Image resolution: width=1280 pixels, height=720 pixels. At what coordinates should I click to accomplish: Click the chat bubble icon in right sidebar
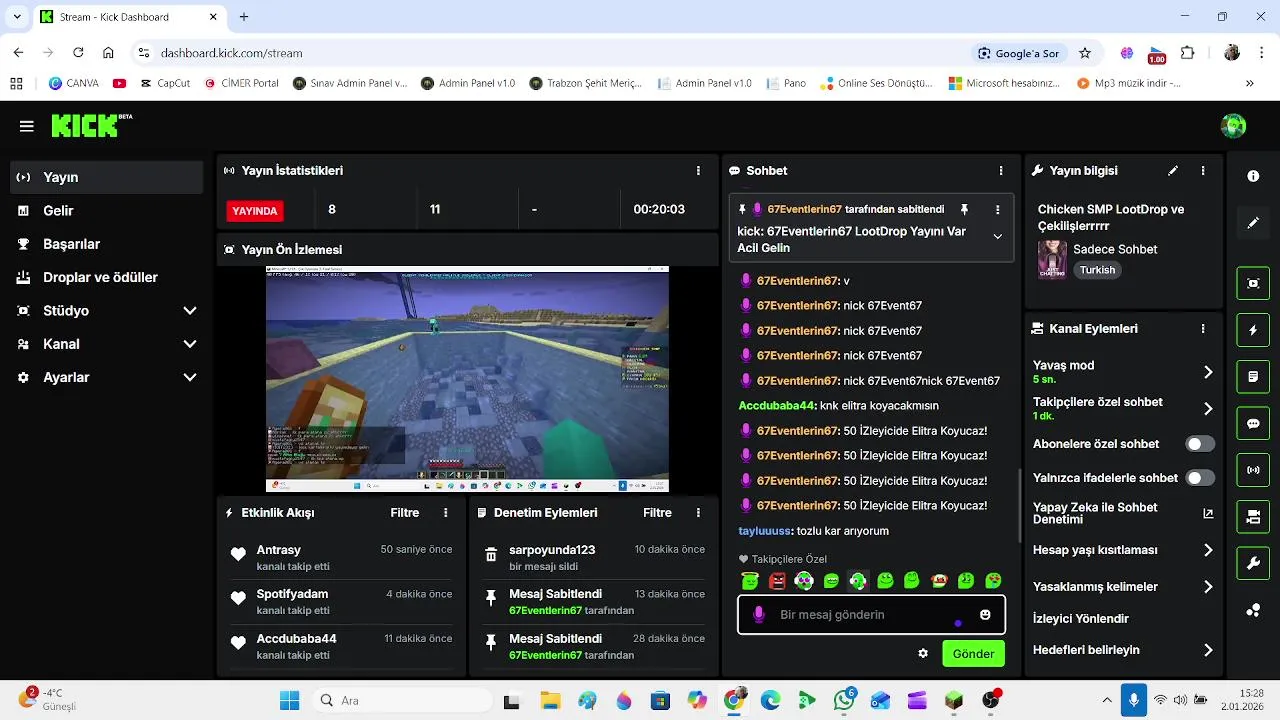tap(1253, 423)
